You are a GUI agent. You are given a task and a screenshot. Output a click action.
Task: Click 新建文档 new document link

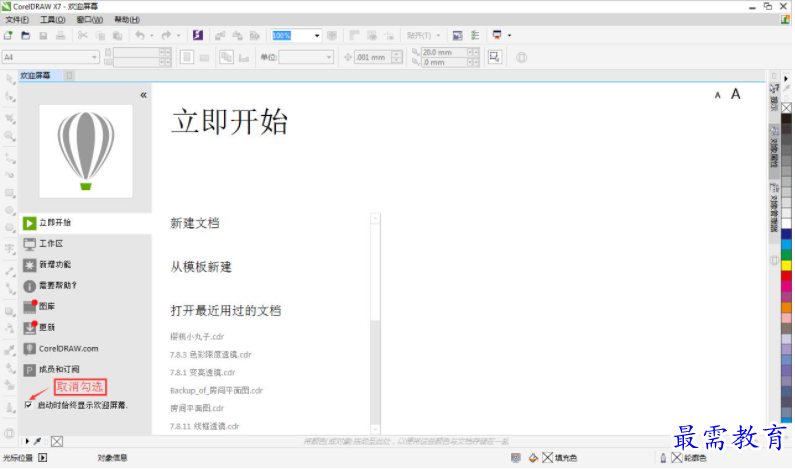pyautogui.click(x=195, y=223)
